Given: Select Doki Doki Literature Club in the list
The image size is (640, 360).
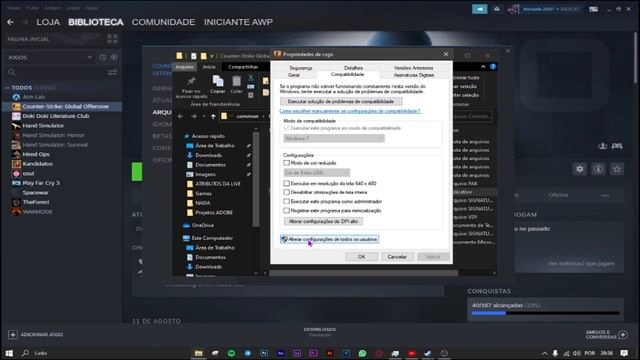Looking at the screenshot, I should click(x=56, y=116).
